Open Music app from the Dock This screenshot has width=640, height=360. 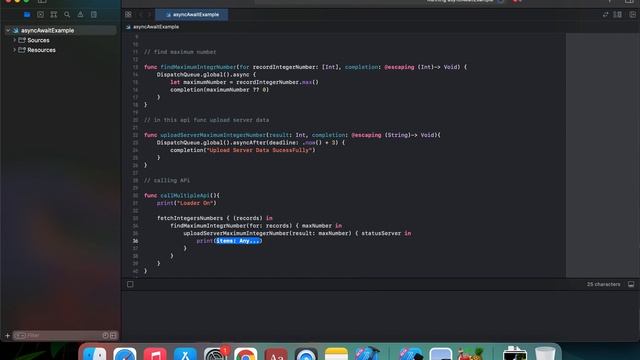(x=155, y=354)
